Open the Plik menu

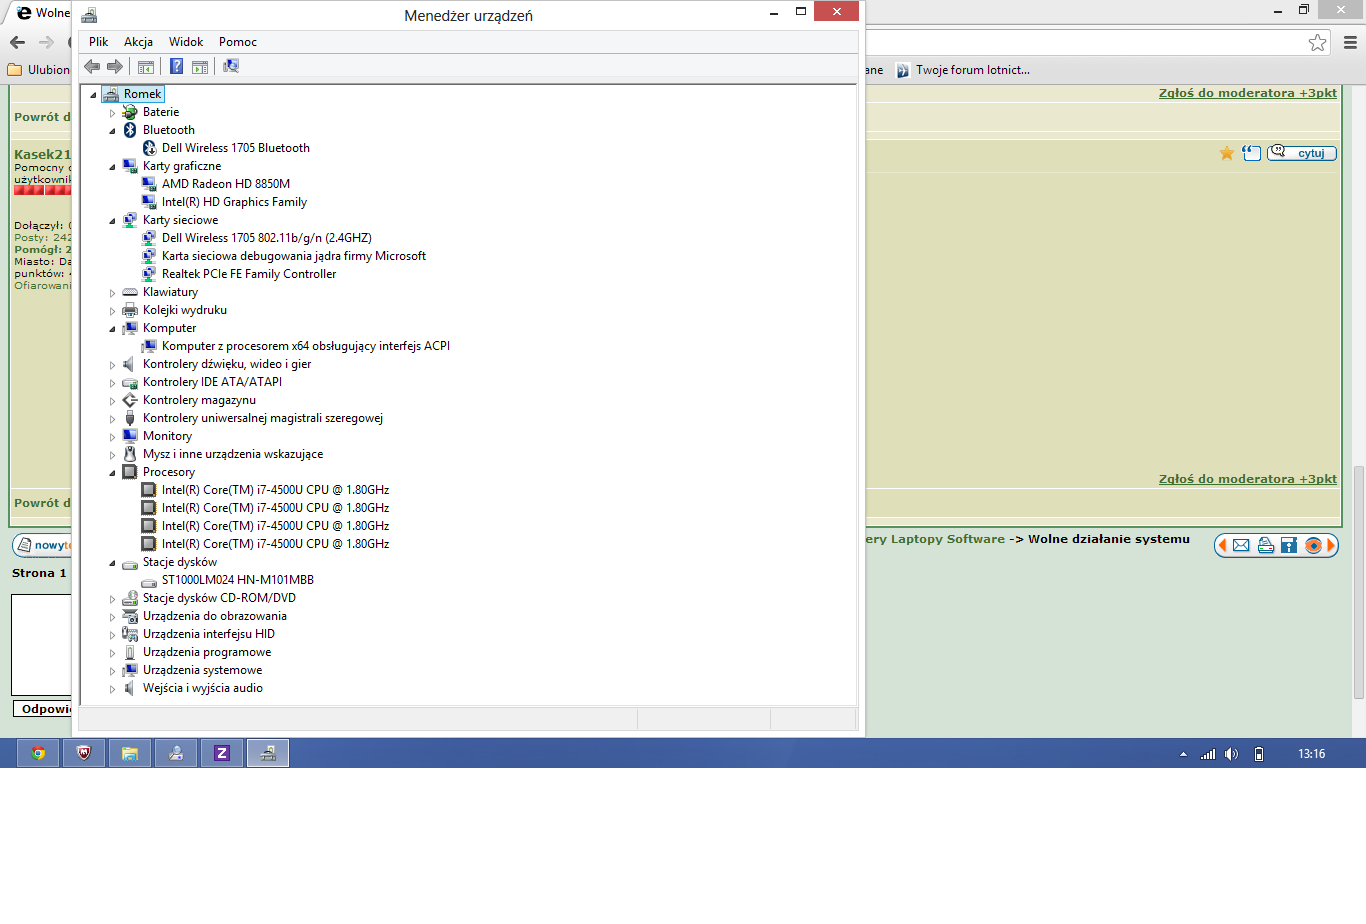tap(98, 42)
